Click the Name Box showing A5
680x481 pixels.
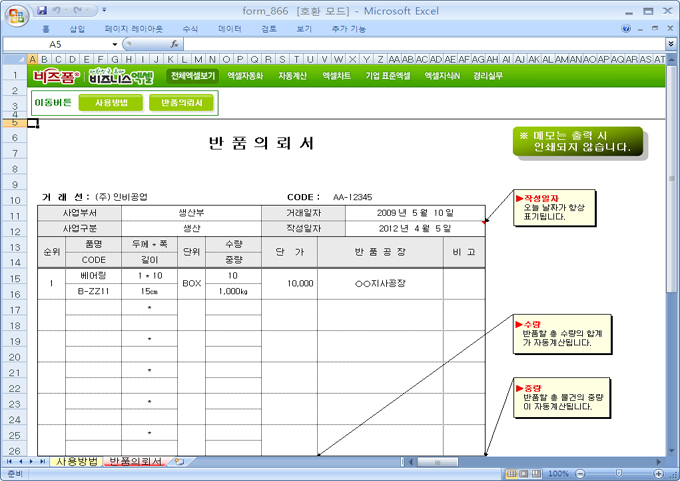[x=56, y=44]
